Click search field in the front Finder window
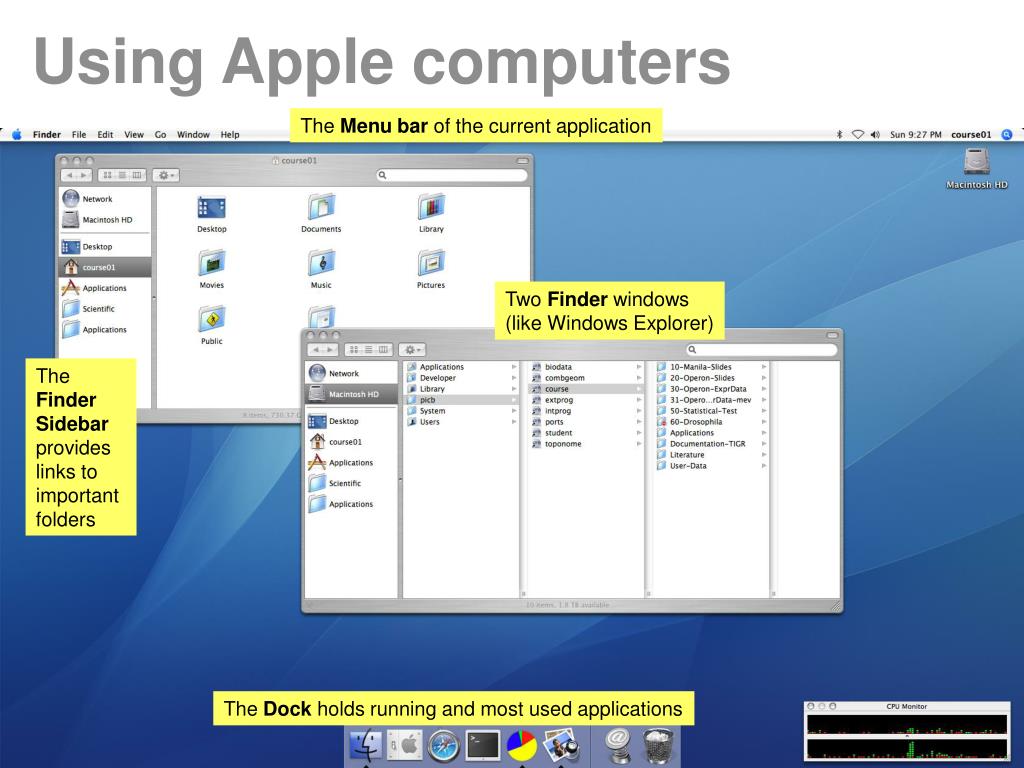Viewport: 1024px width, 768px height. coord(762,350)
